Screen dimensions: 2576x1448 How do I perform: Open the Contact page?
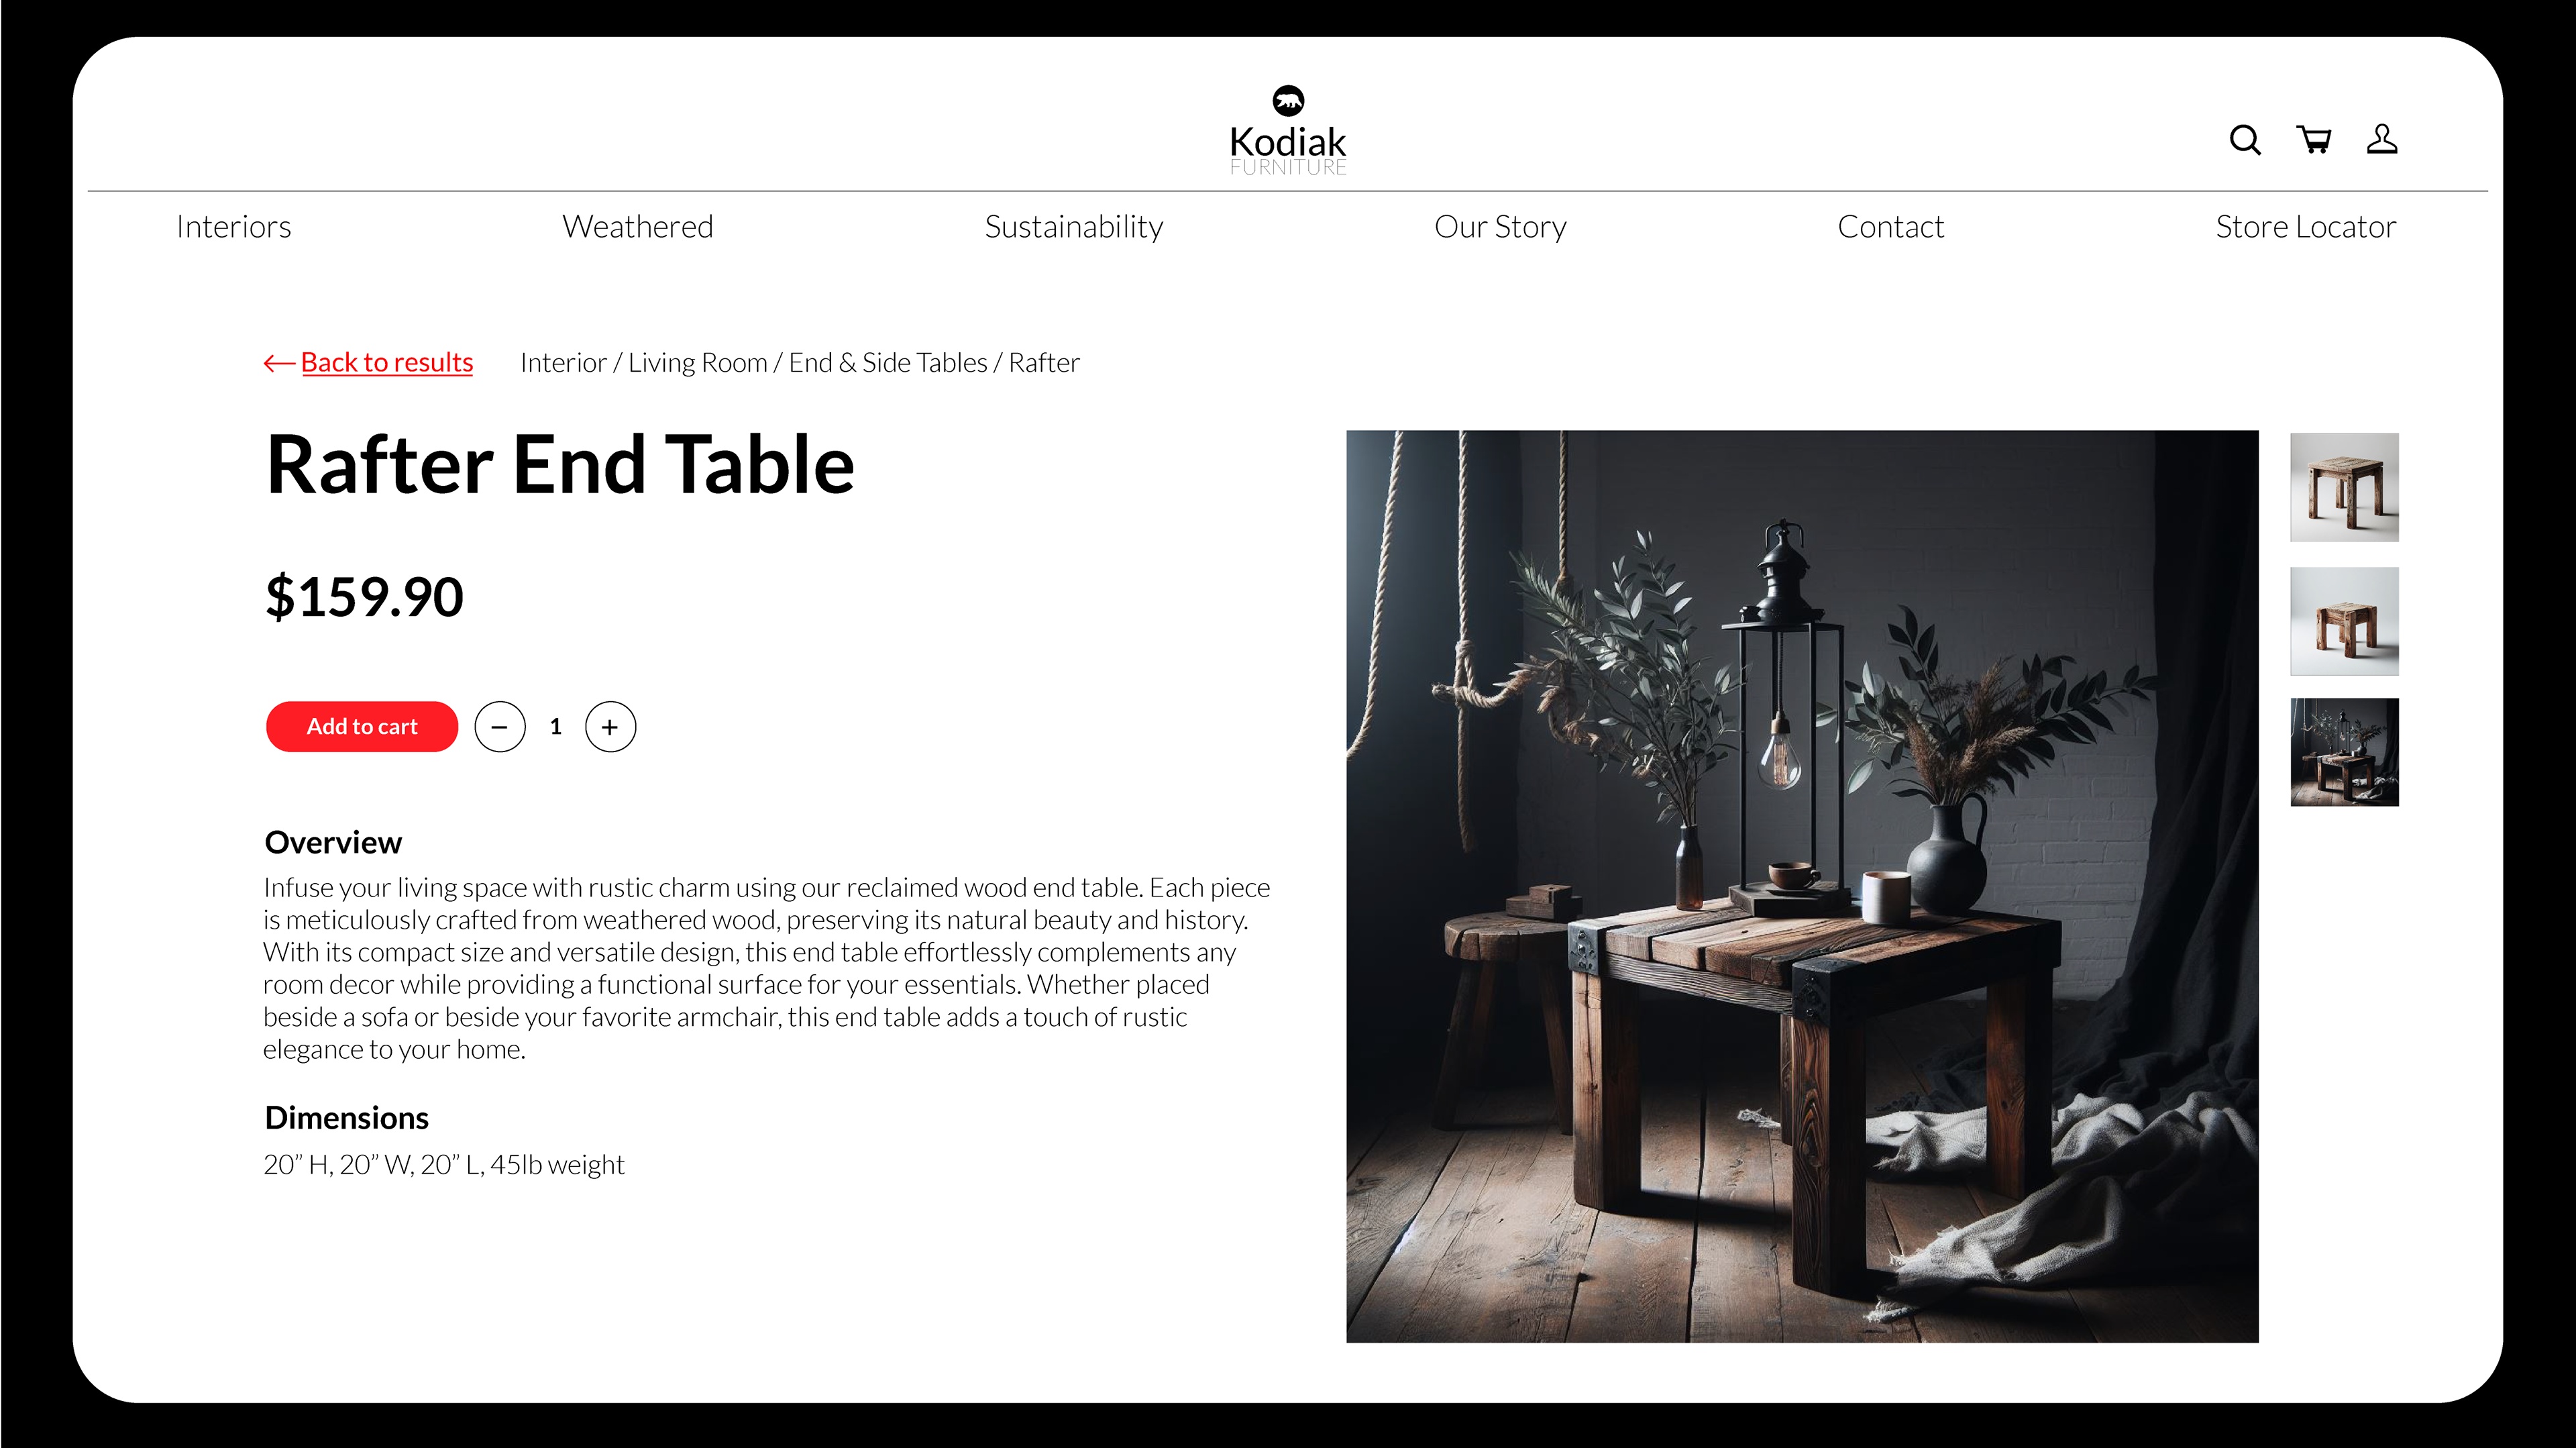pos(1891,227)
